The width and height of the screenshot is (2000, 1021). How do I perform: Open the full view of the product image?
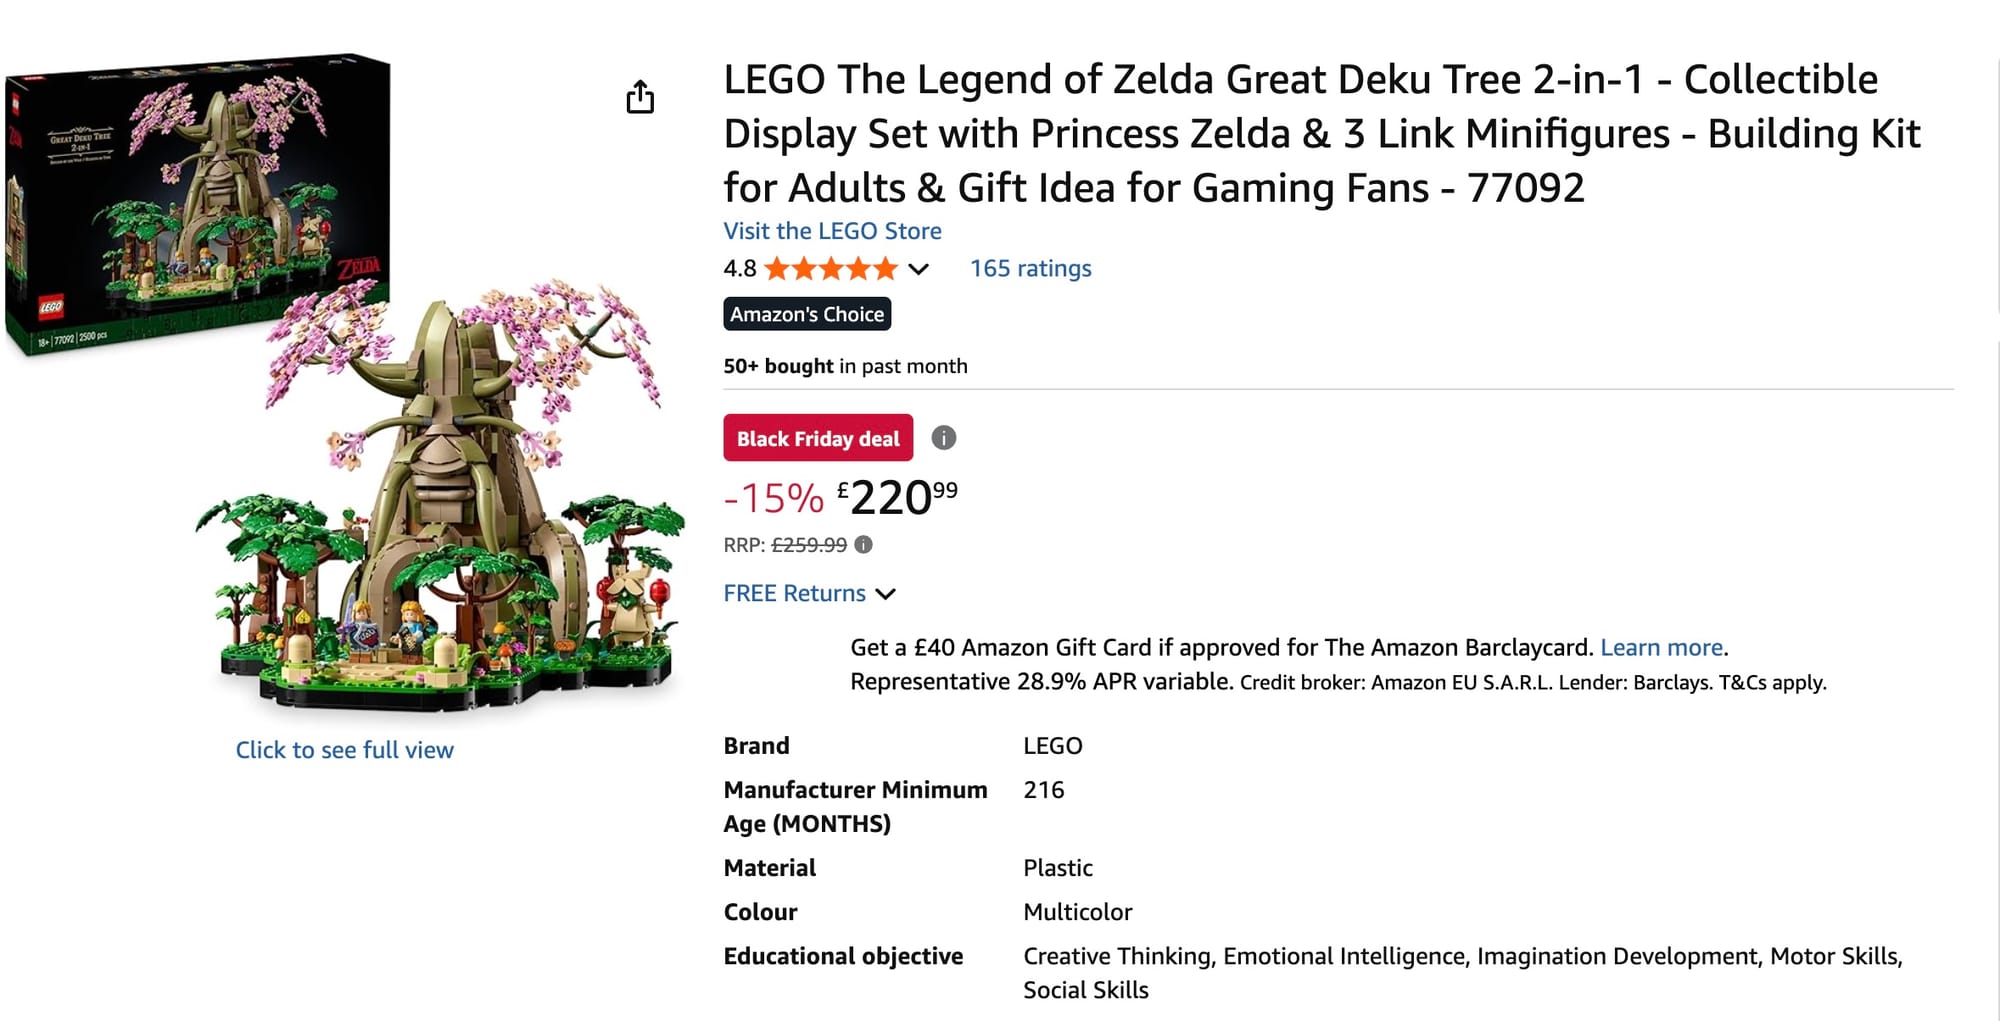point(343,749)
